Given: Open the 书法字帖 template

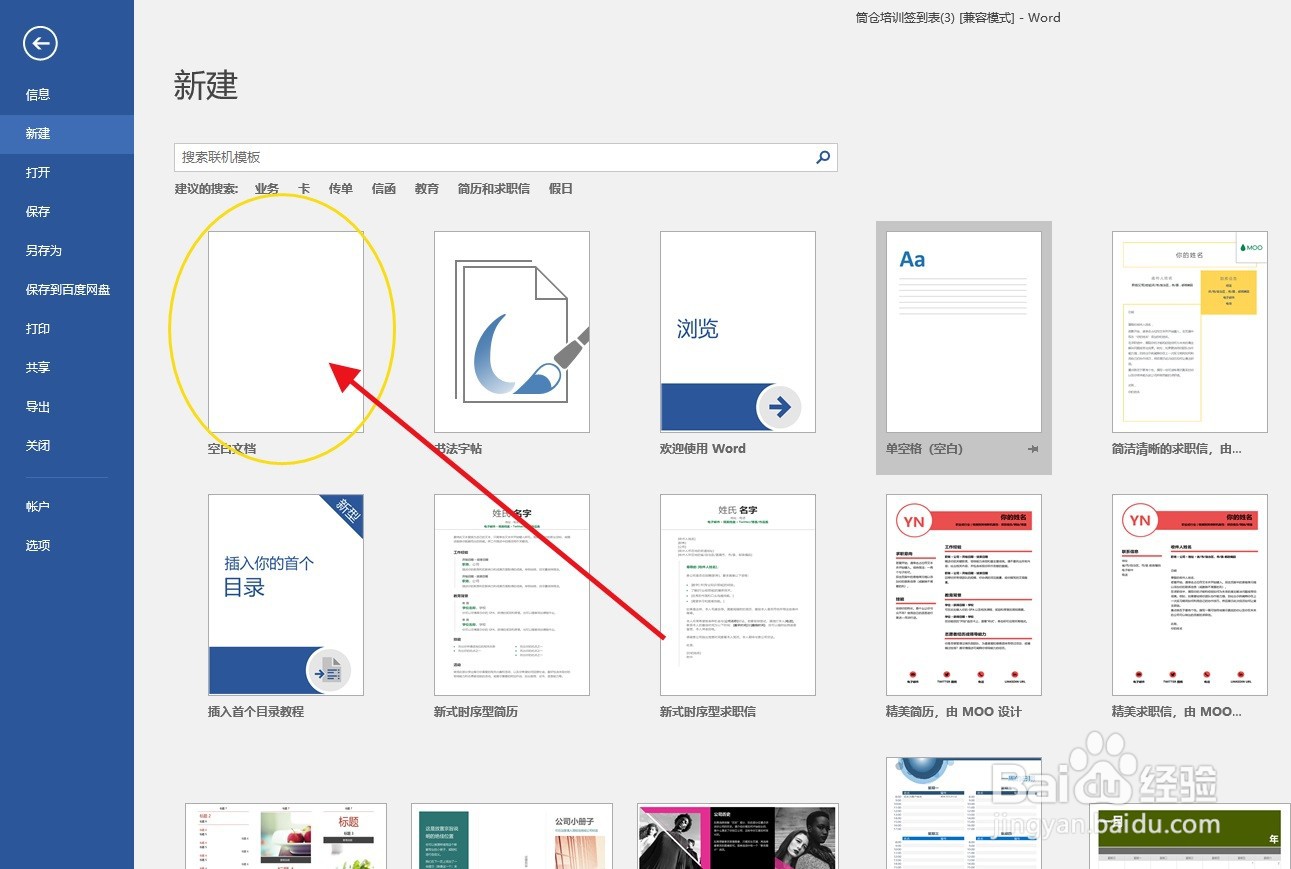Looking at the screenshot, I should point(512,332).
